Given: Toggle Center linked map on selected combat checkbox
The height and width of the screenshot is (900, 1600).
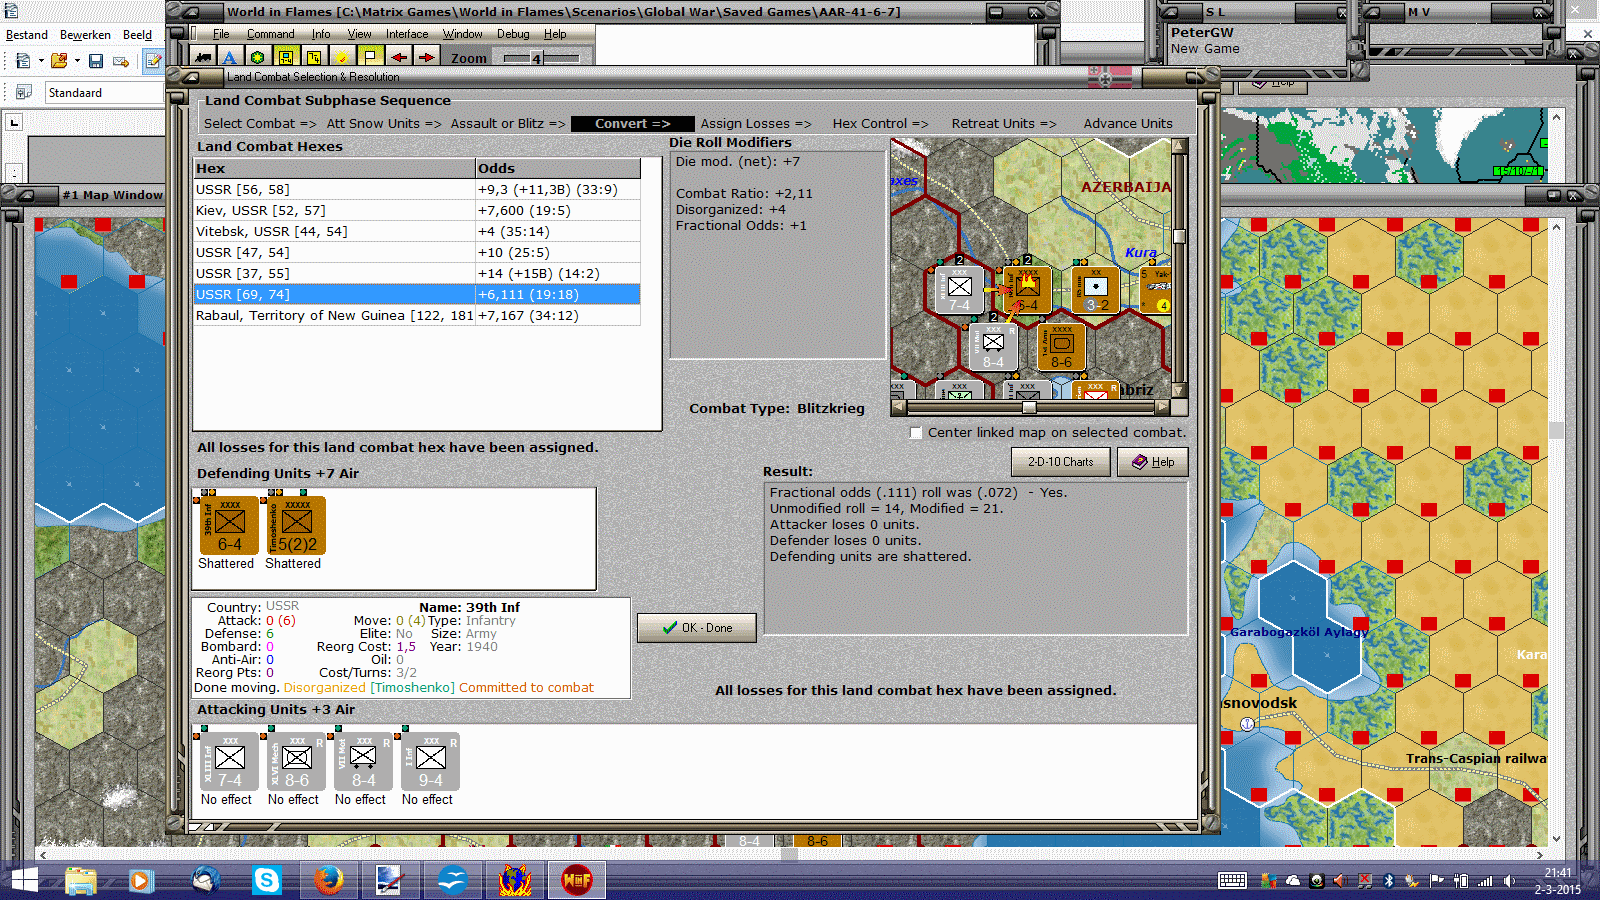Looking at the screenshot, I should click(x=916, y=433).
